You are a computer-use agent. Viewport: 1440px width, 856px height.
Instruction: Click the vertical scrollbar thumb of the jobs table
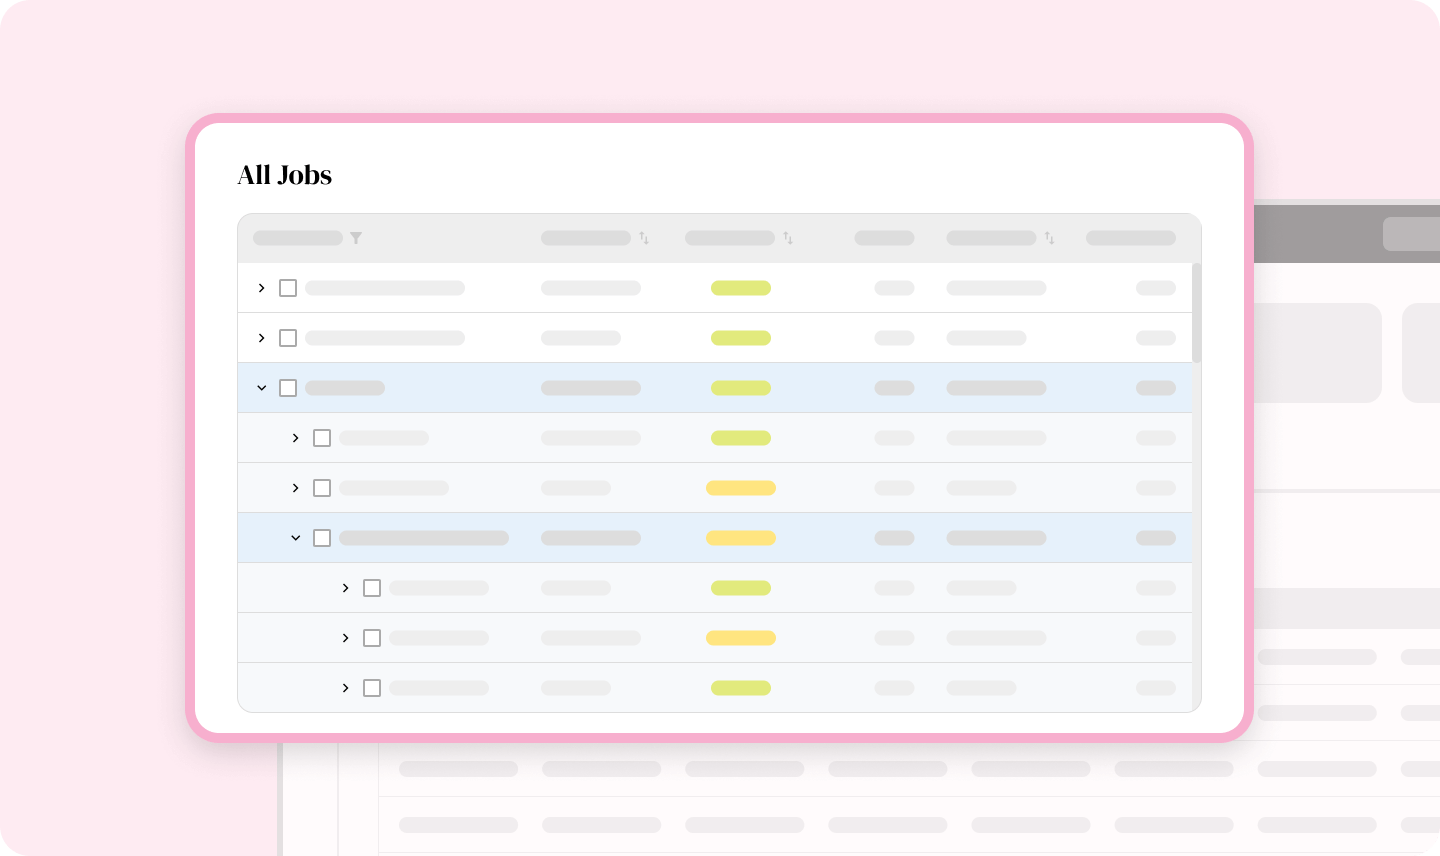1197,312
